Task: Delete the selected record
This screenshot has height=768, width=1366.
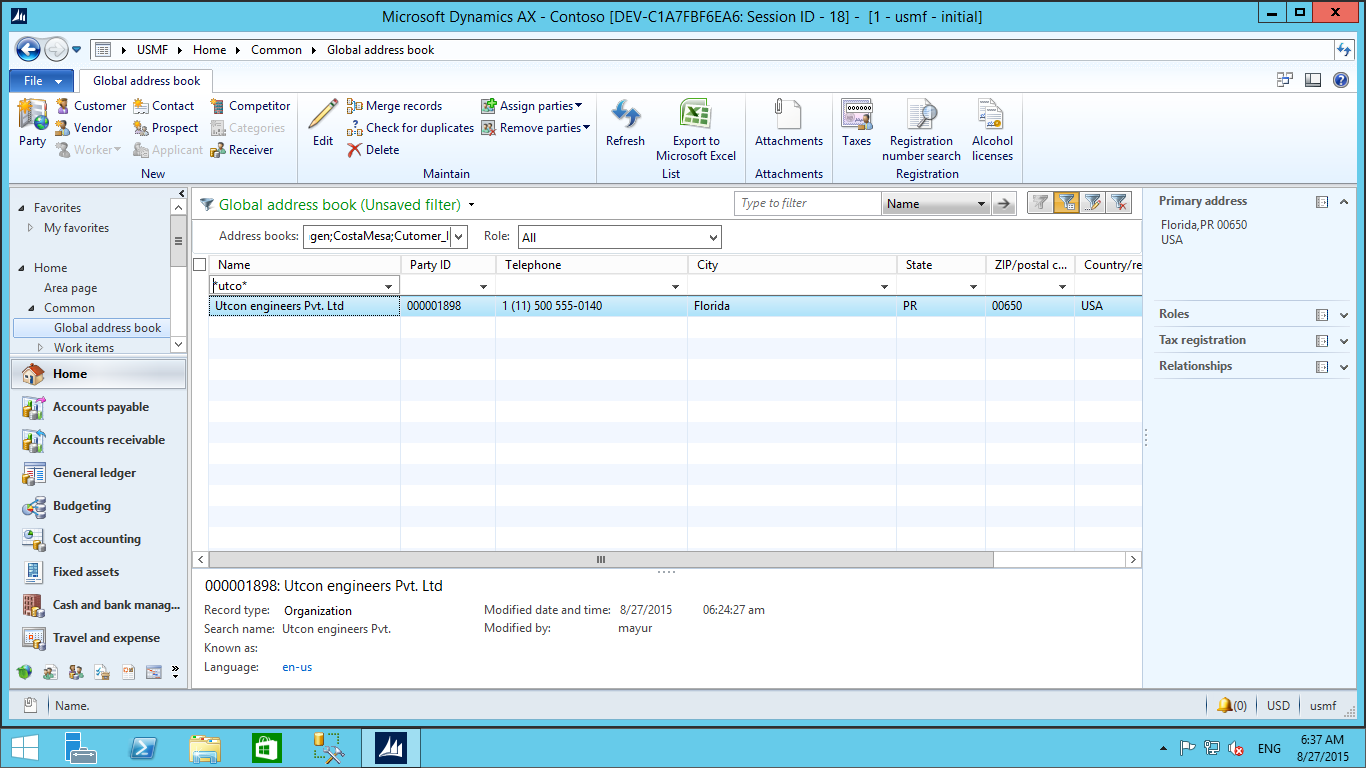Action: pyautogui.click(x=373, y=150)
